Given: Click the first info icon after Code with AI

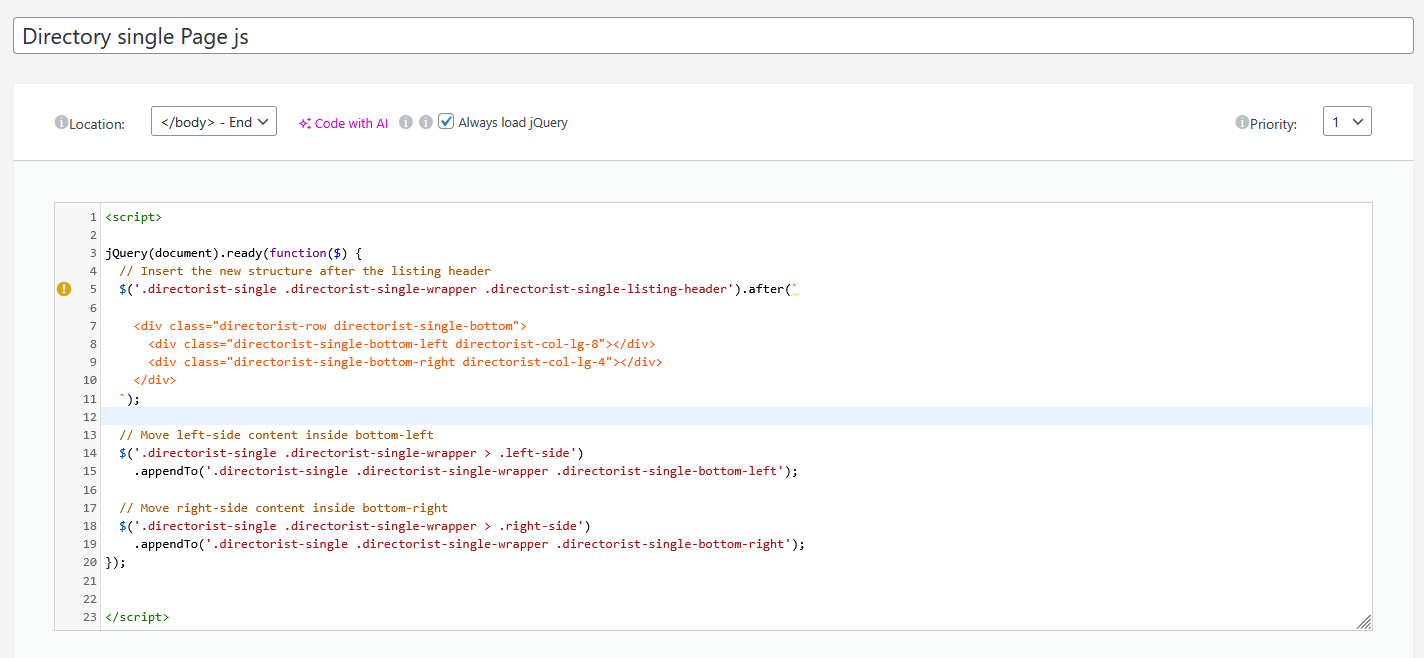Looking at the screenshot, I should 406,122.
